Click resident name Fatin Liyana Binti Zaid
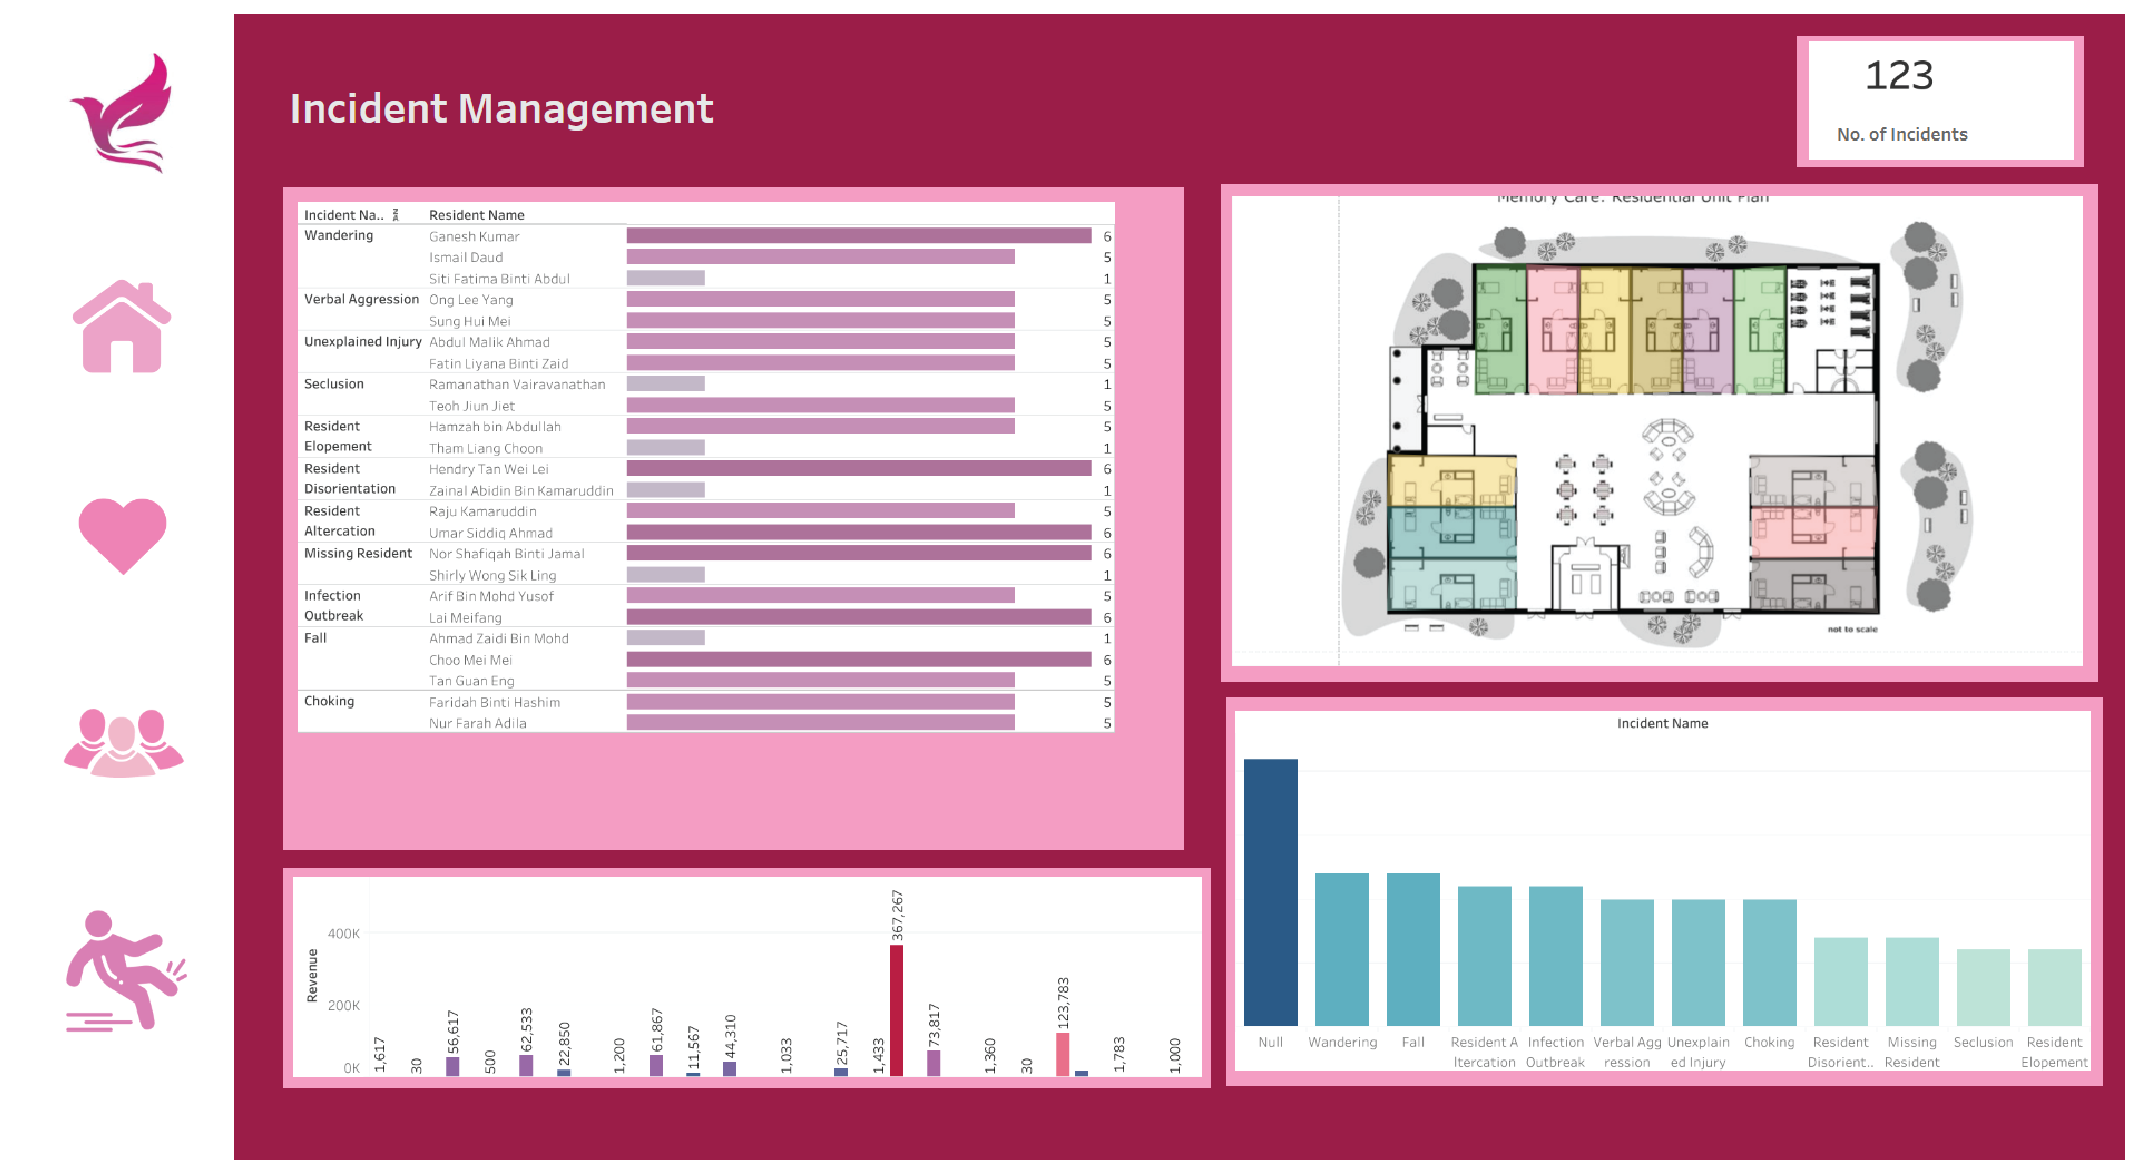This screenshot has height=1171, width=2139. point(498,364)
